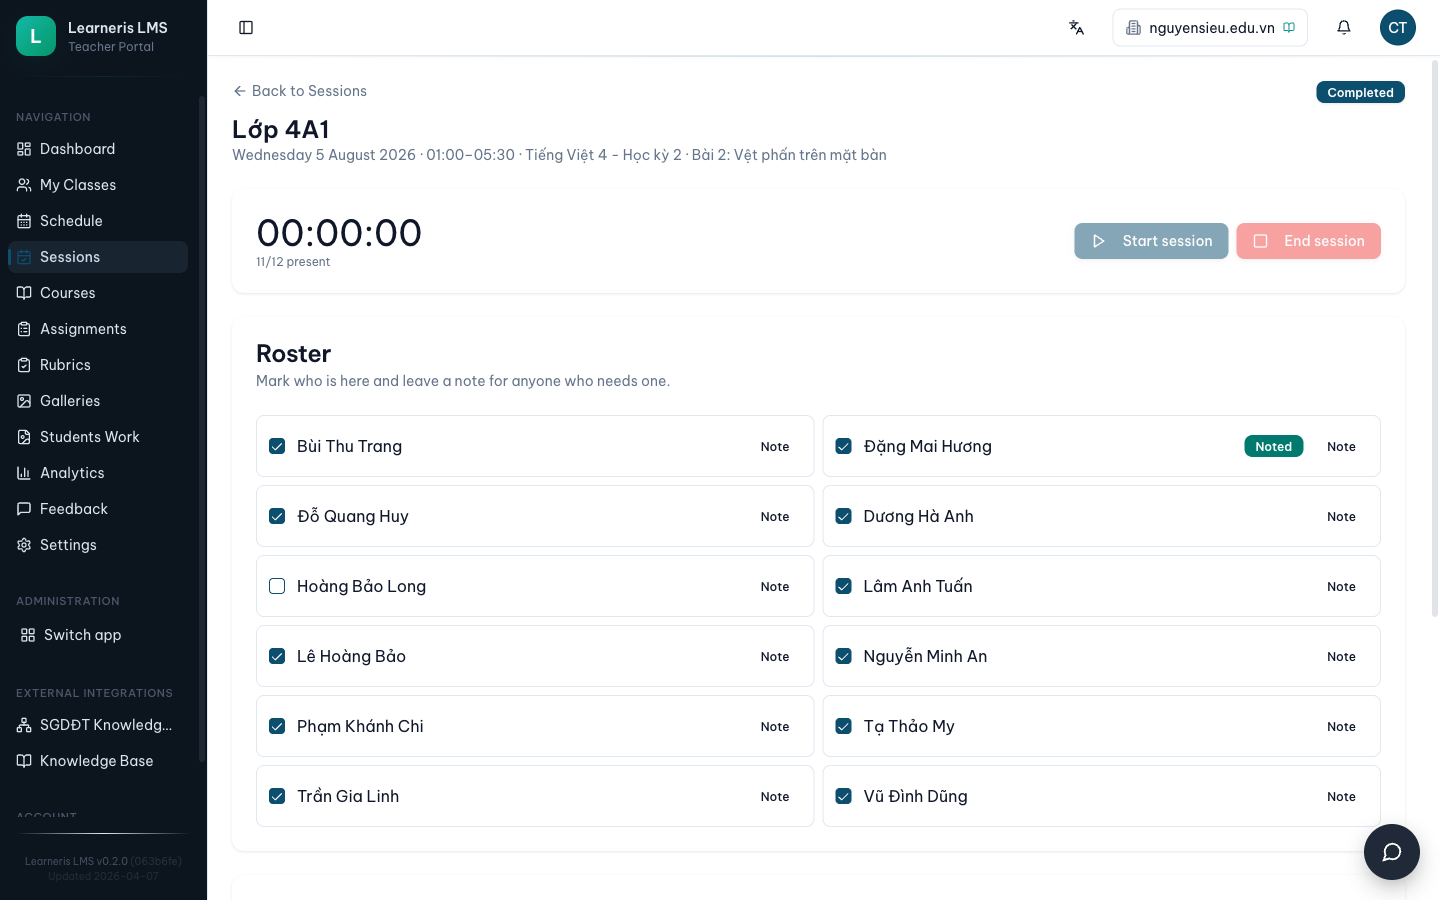This screenshot has height=900, width=1440.
Task: Uncheck attendance for Đặng Mai Hương
Action: [844, 446]
